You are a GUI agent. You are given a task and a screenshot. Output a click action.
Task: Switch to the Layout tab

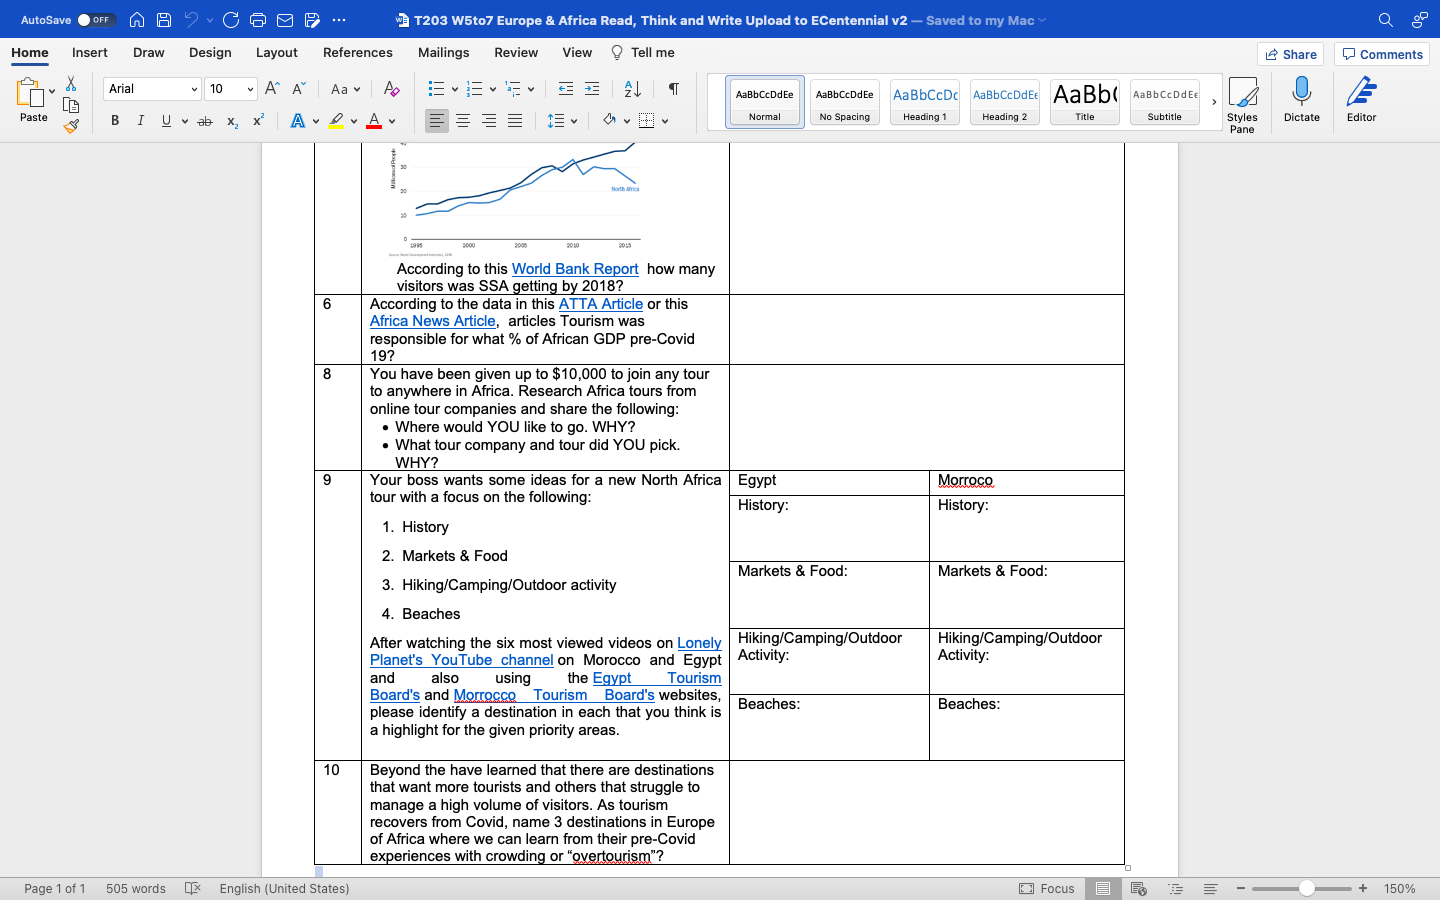click(277, 52)
